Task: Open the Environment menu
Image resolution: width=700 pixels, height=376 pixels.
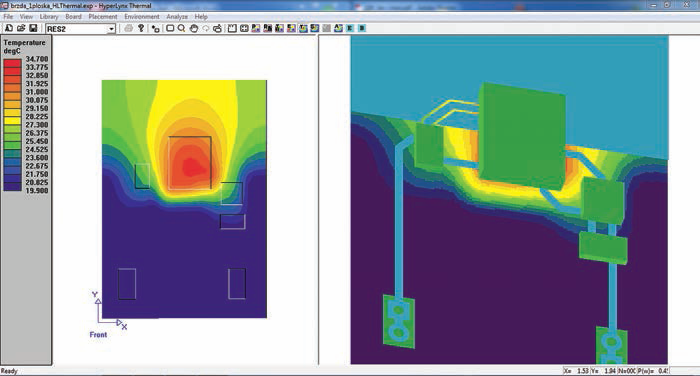Action: (142, 17)
